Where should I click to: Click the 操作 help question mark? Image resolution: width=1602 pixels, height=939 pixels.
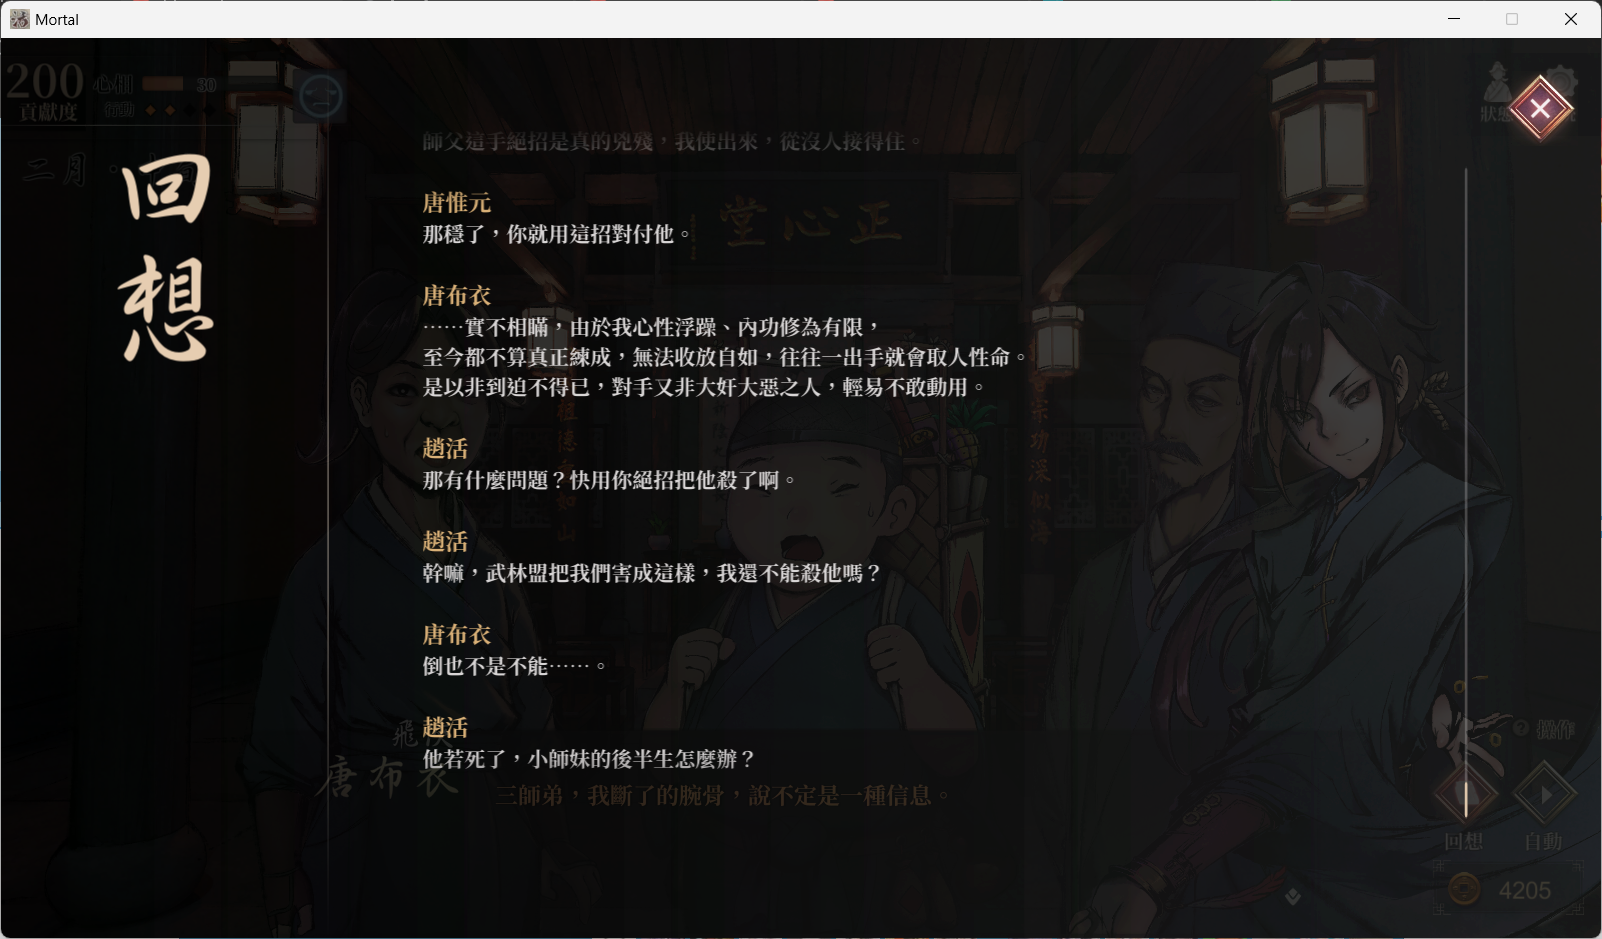(1521, 728)
